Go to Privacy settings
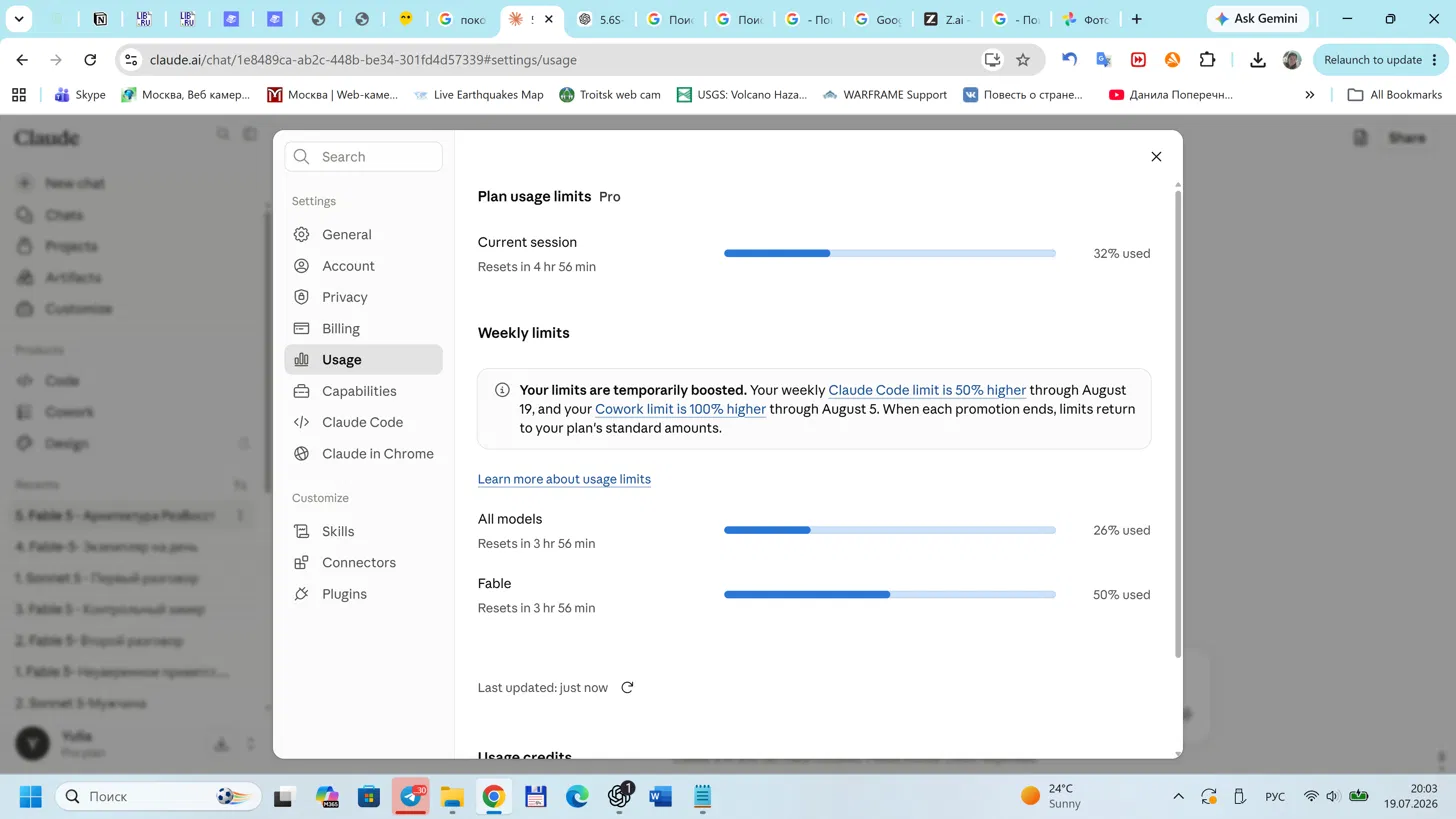1456x819 pixels. 363,297
